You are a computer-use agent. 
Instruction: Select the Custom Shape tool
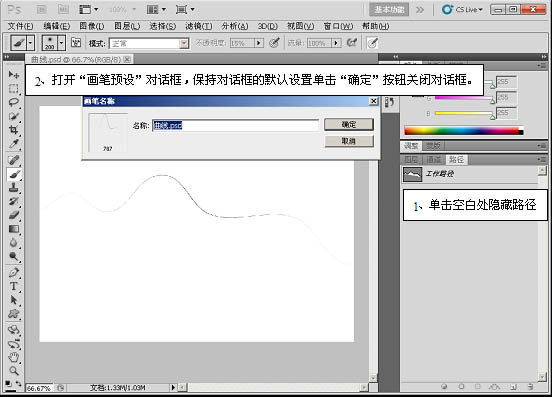14,314
